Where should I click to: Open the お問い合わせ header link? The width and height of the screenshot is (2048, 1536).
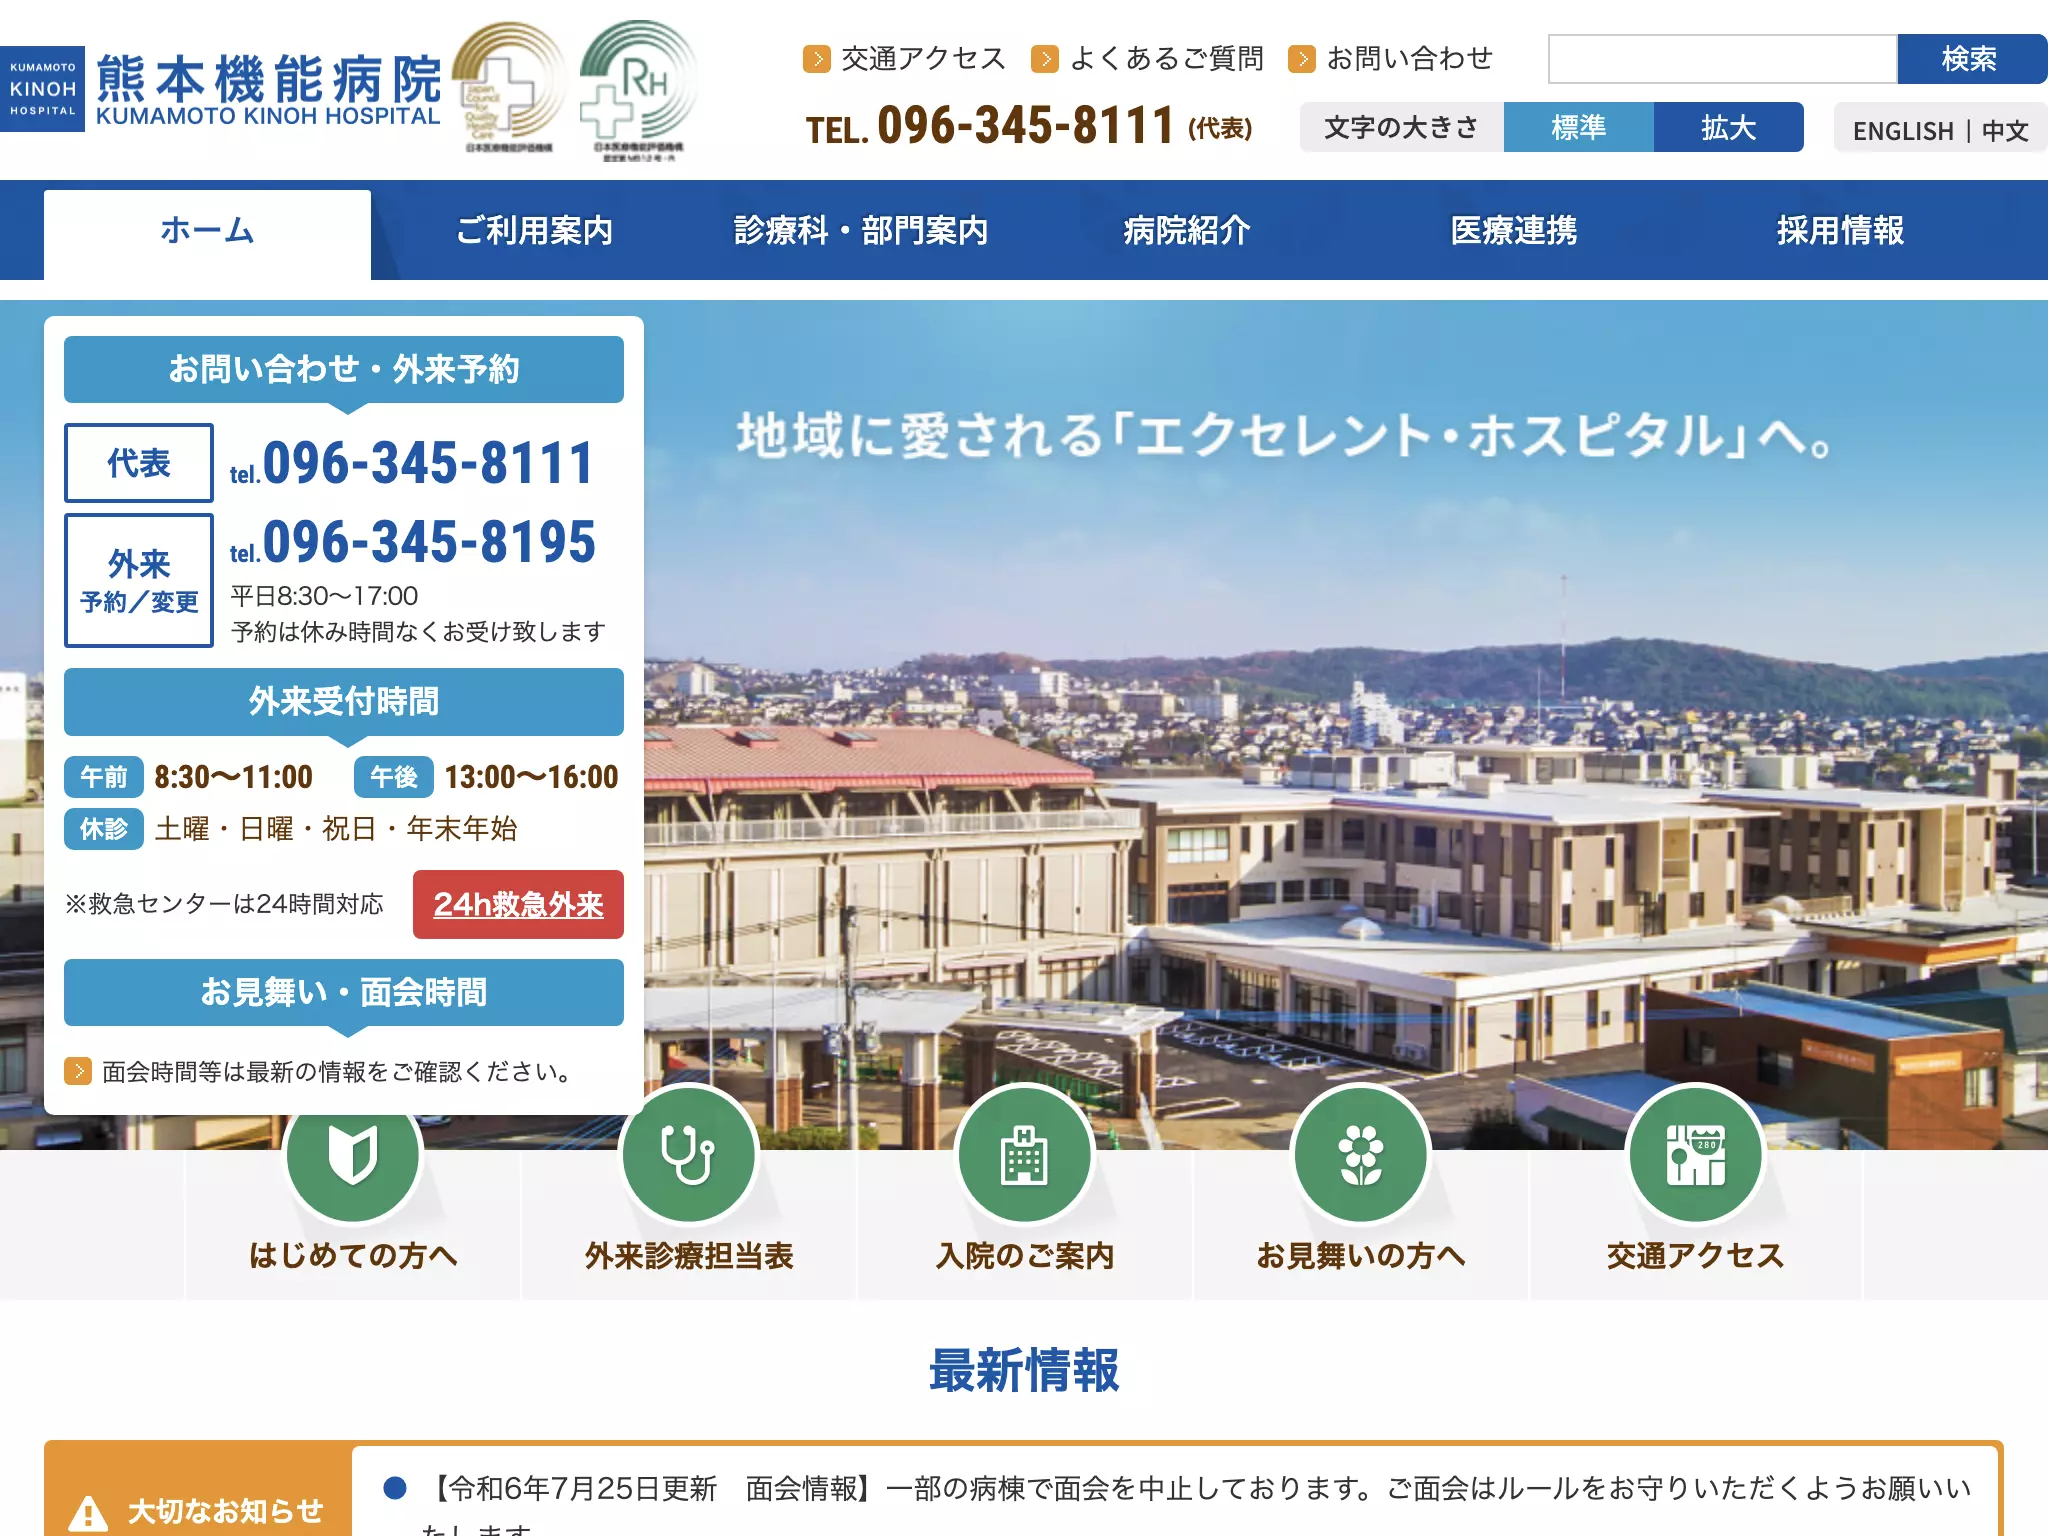1409,59
